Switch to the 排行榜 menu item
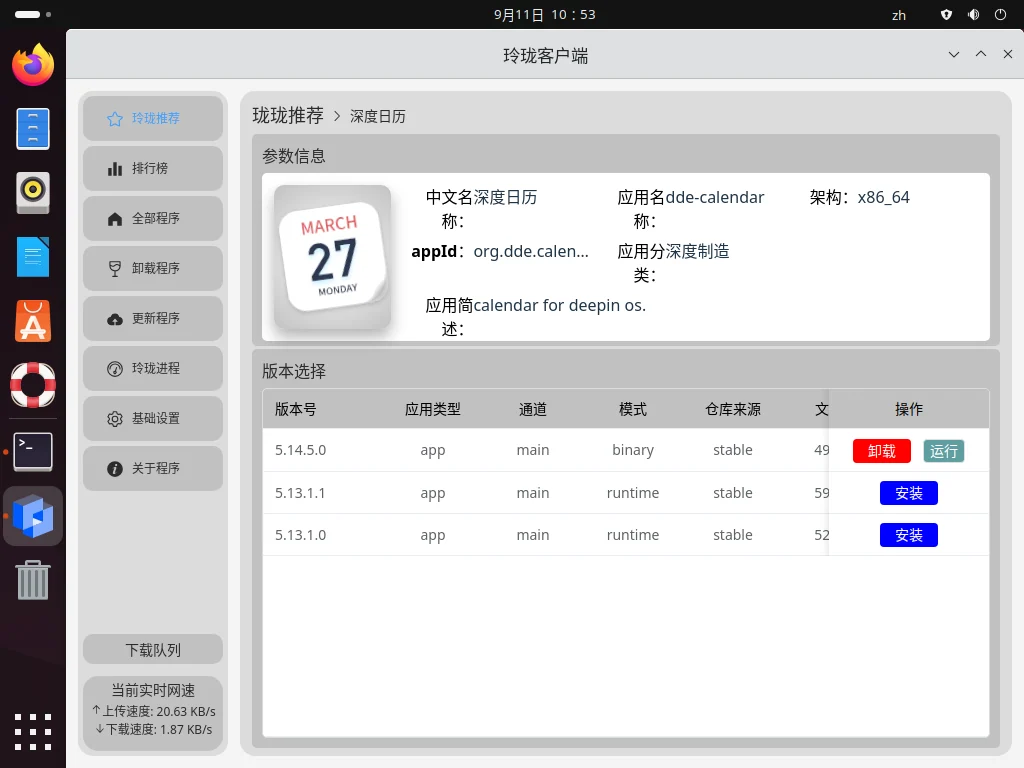The image size is (1024, 768). click(153, 168)
